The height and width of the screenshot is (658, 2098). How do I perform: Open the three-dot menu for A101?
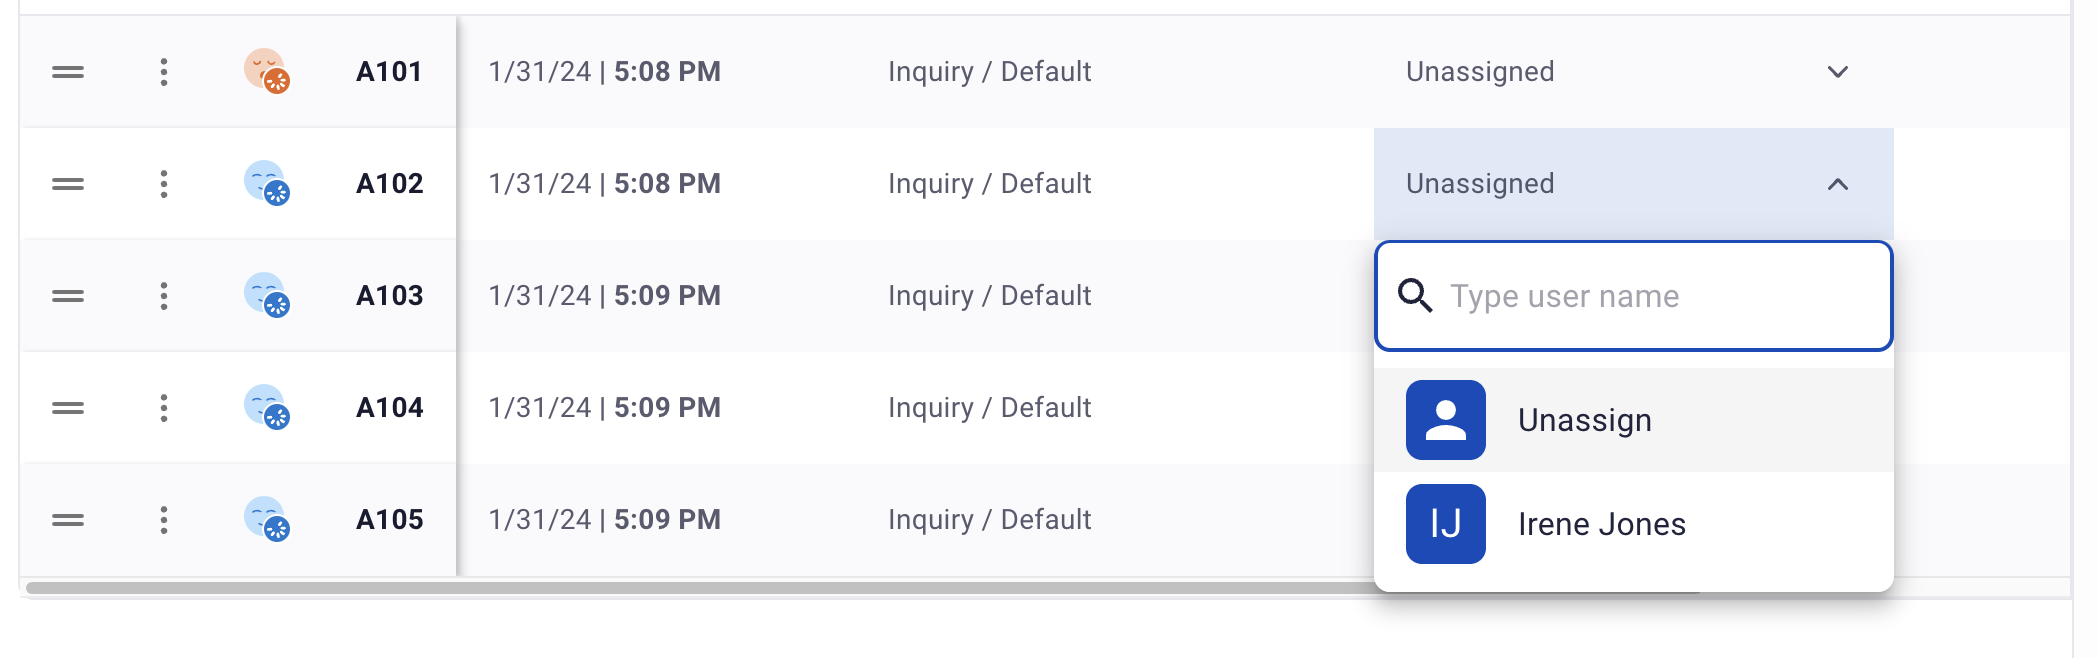click(x=164, y=72)
